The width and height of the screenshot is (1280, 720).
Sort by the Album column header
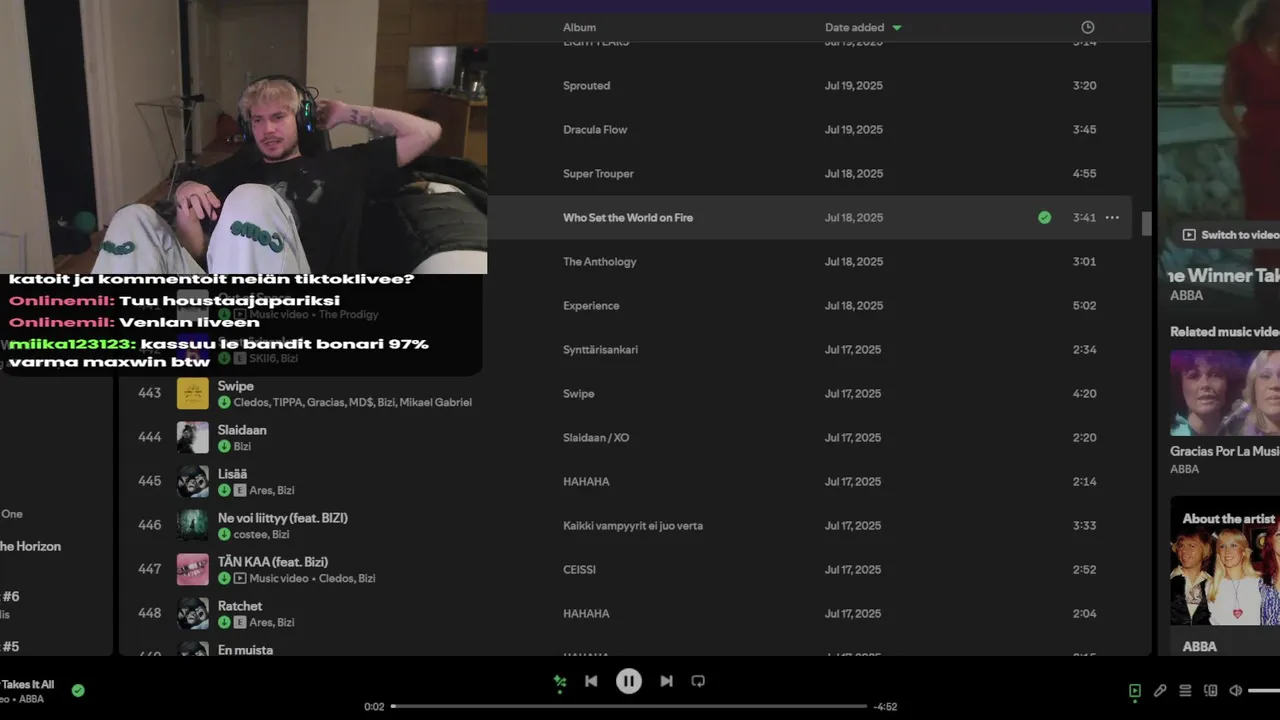(579, 27)
